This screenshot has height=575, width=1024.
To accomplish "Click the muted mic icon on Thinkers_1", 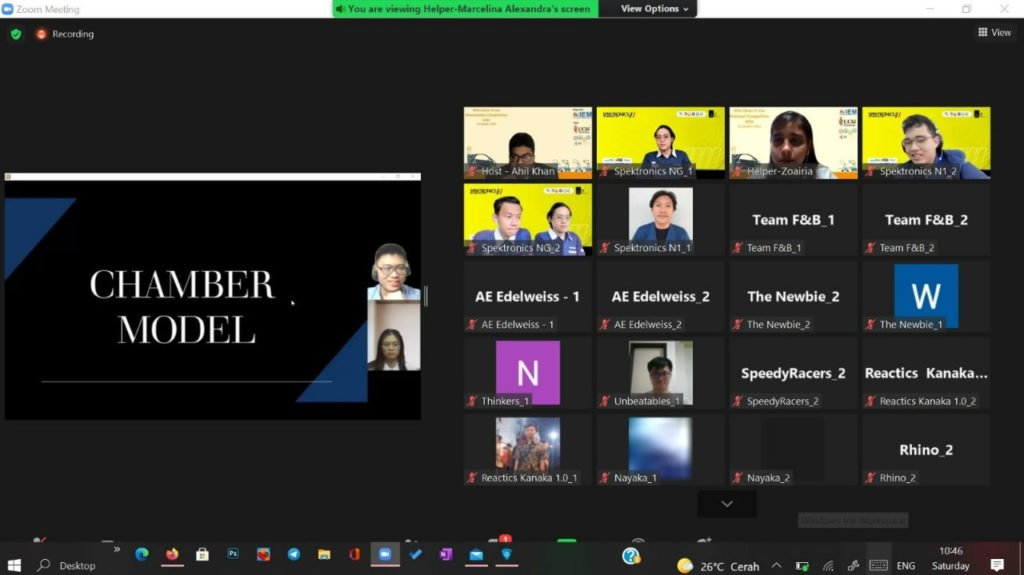I will [x=472, y=401].
